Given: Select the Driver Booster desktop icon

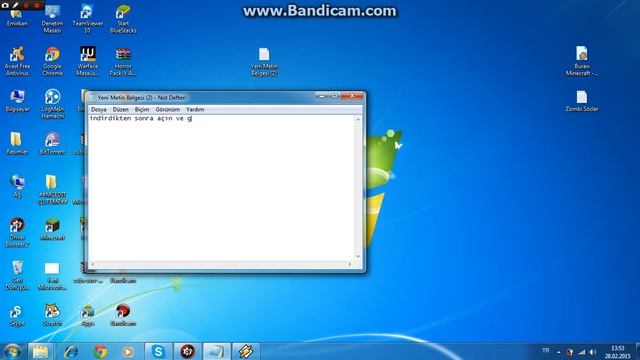Looking at the screenshot, I should (17, 232).
